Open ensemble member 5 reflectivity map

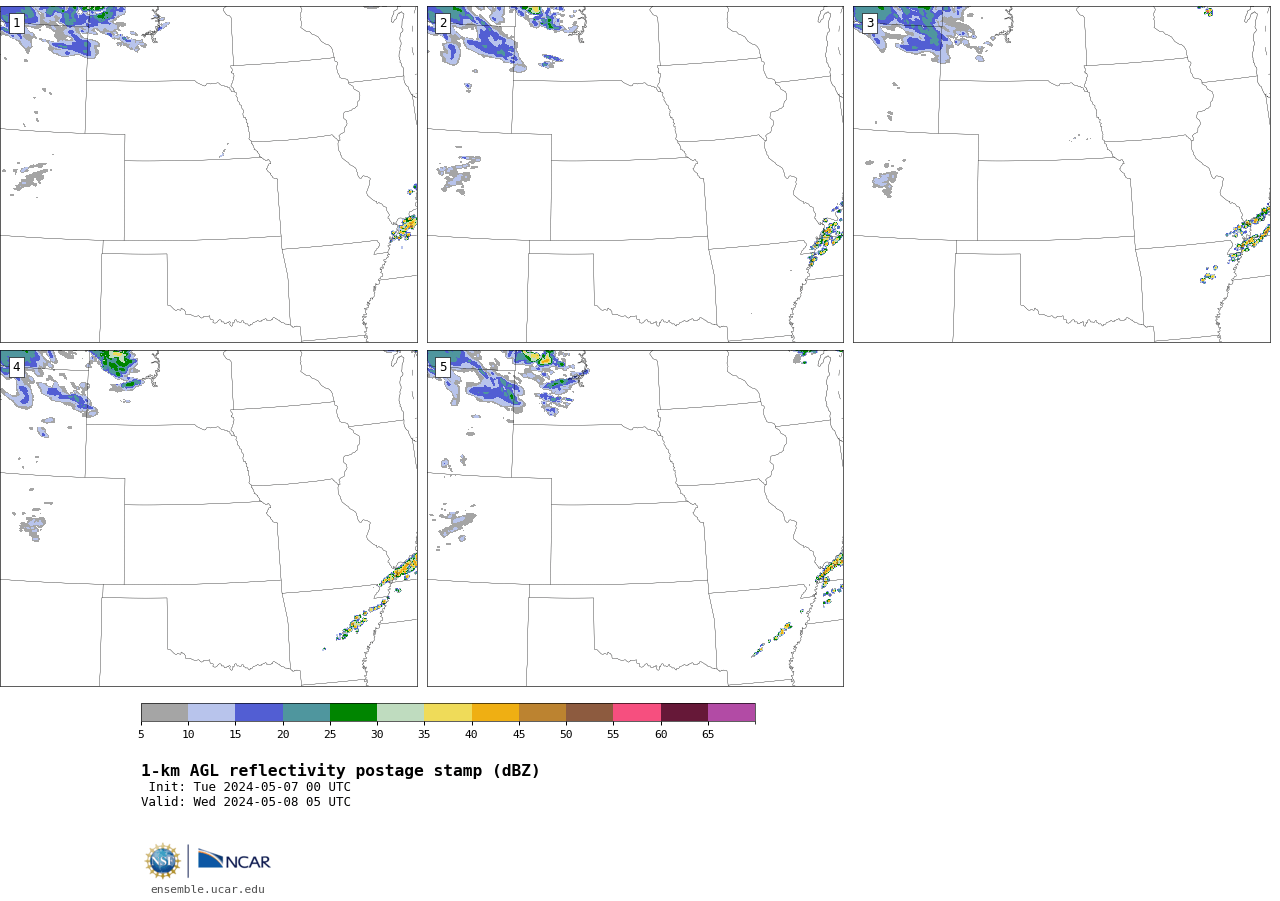(635, 518)
